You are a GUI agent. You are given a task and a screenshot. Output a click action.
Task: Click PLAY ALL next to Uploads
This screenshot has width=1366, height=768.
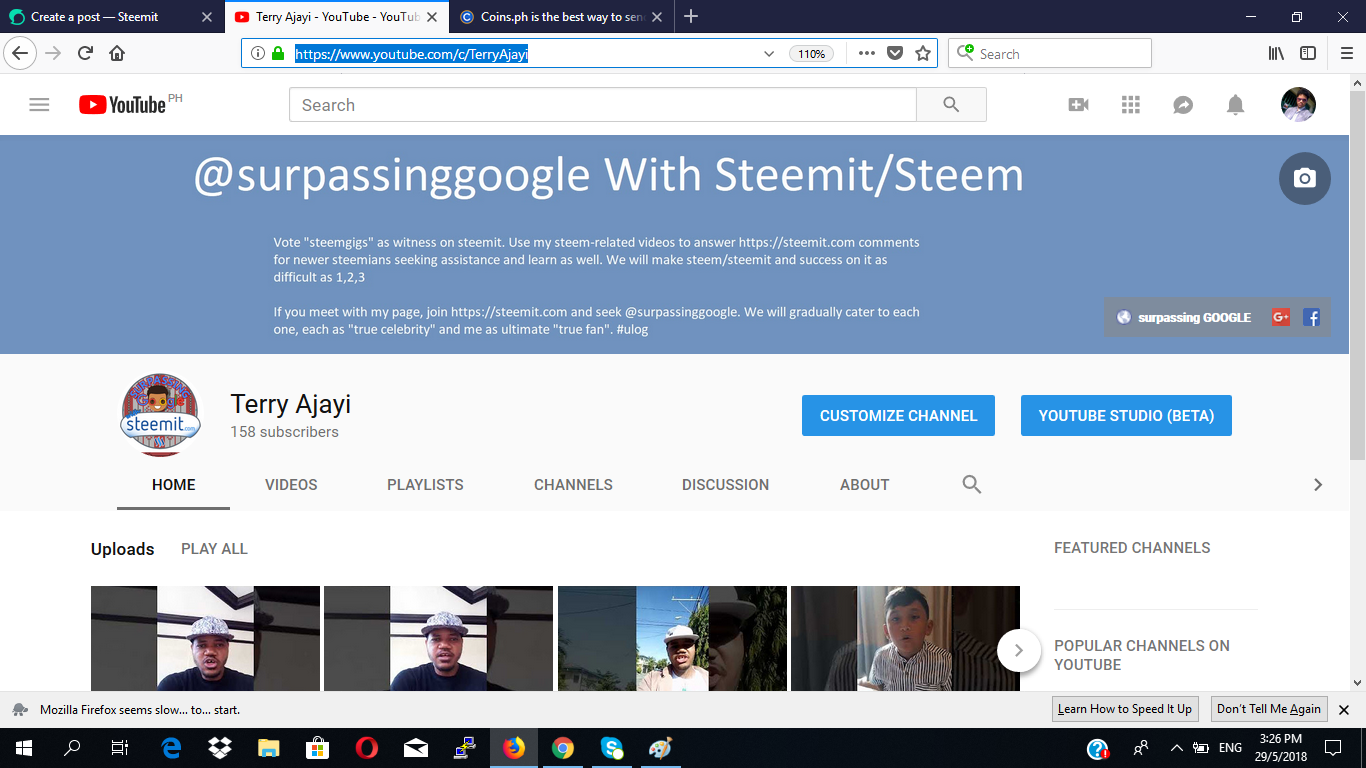pos(214,549)
